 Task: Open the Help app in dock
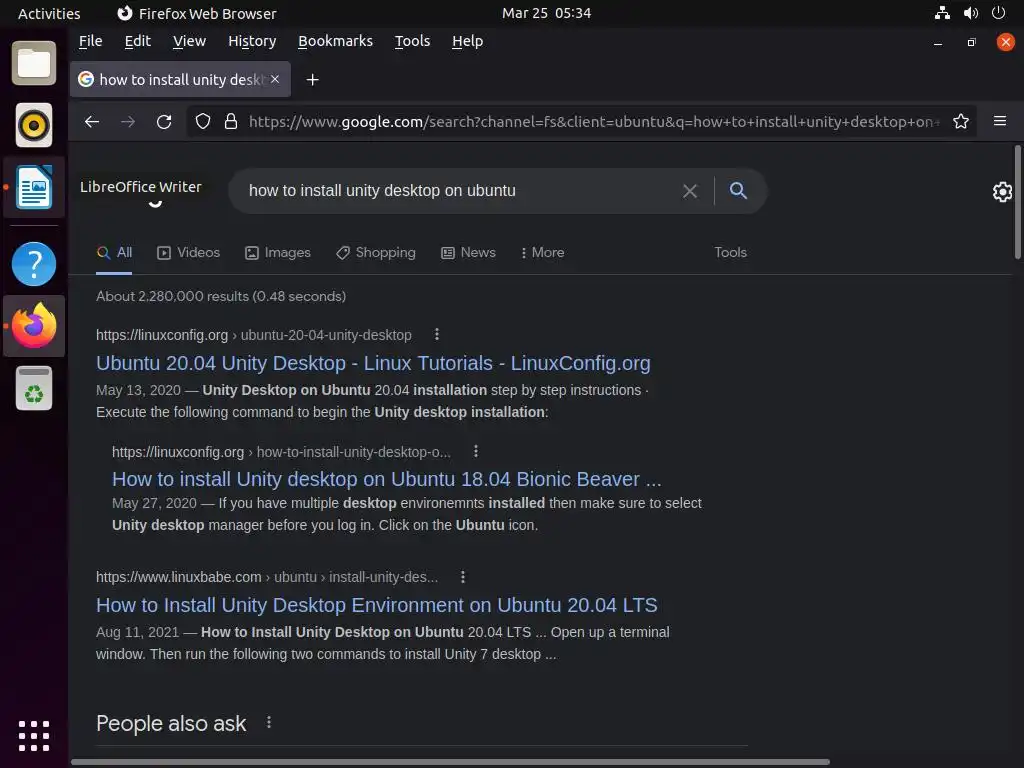pyautogui.click(x=34, y=264)
